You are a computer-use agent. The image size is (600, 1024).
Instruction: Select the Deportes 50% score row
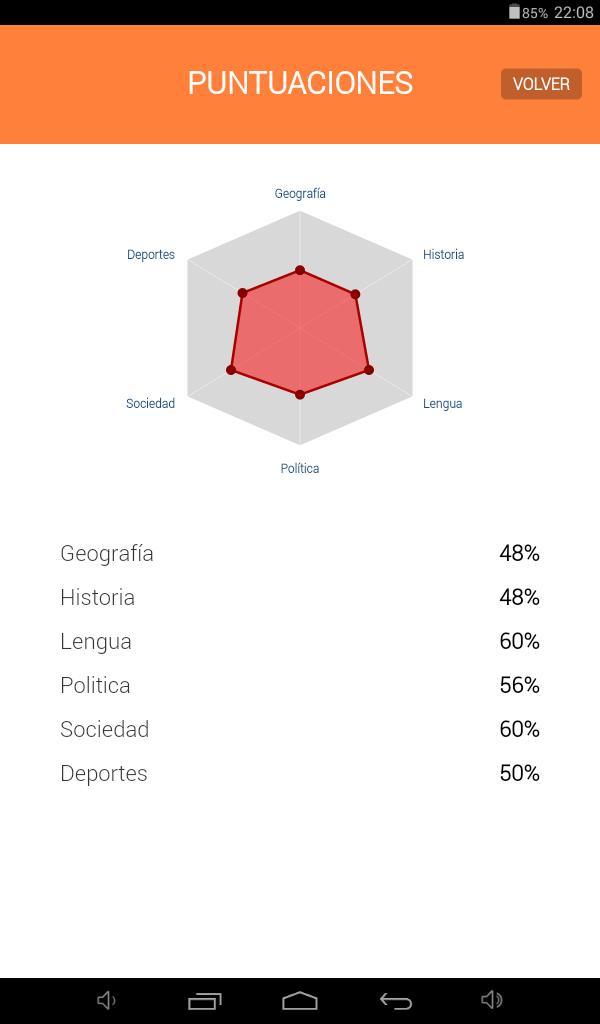tap(300, 773)
